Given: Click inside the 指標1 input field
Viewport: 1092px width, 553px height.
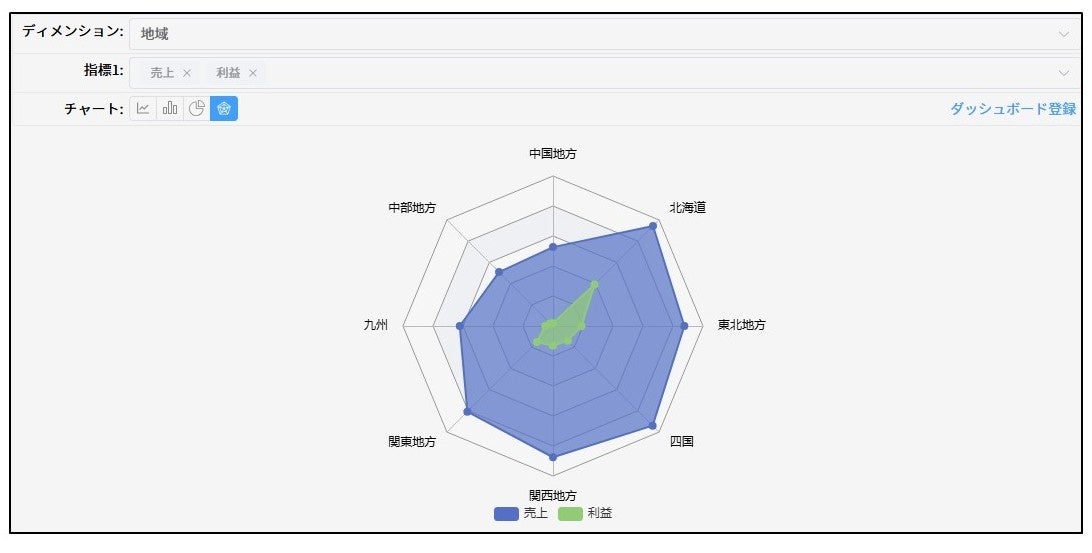Looking at the screenshot, I should 650,73.
